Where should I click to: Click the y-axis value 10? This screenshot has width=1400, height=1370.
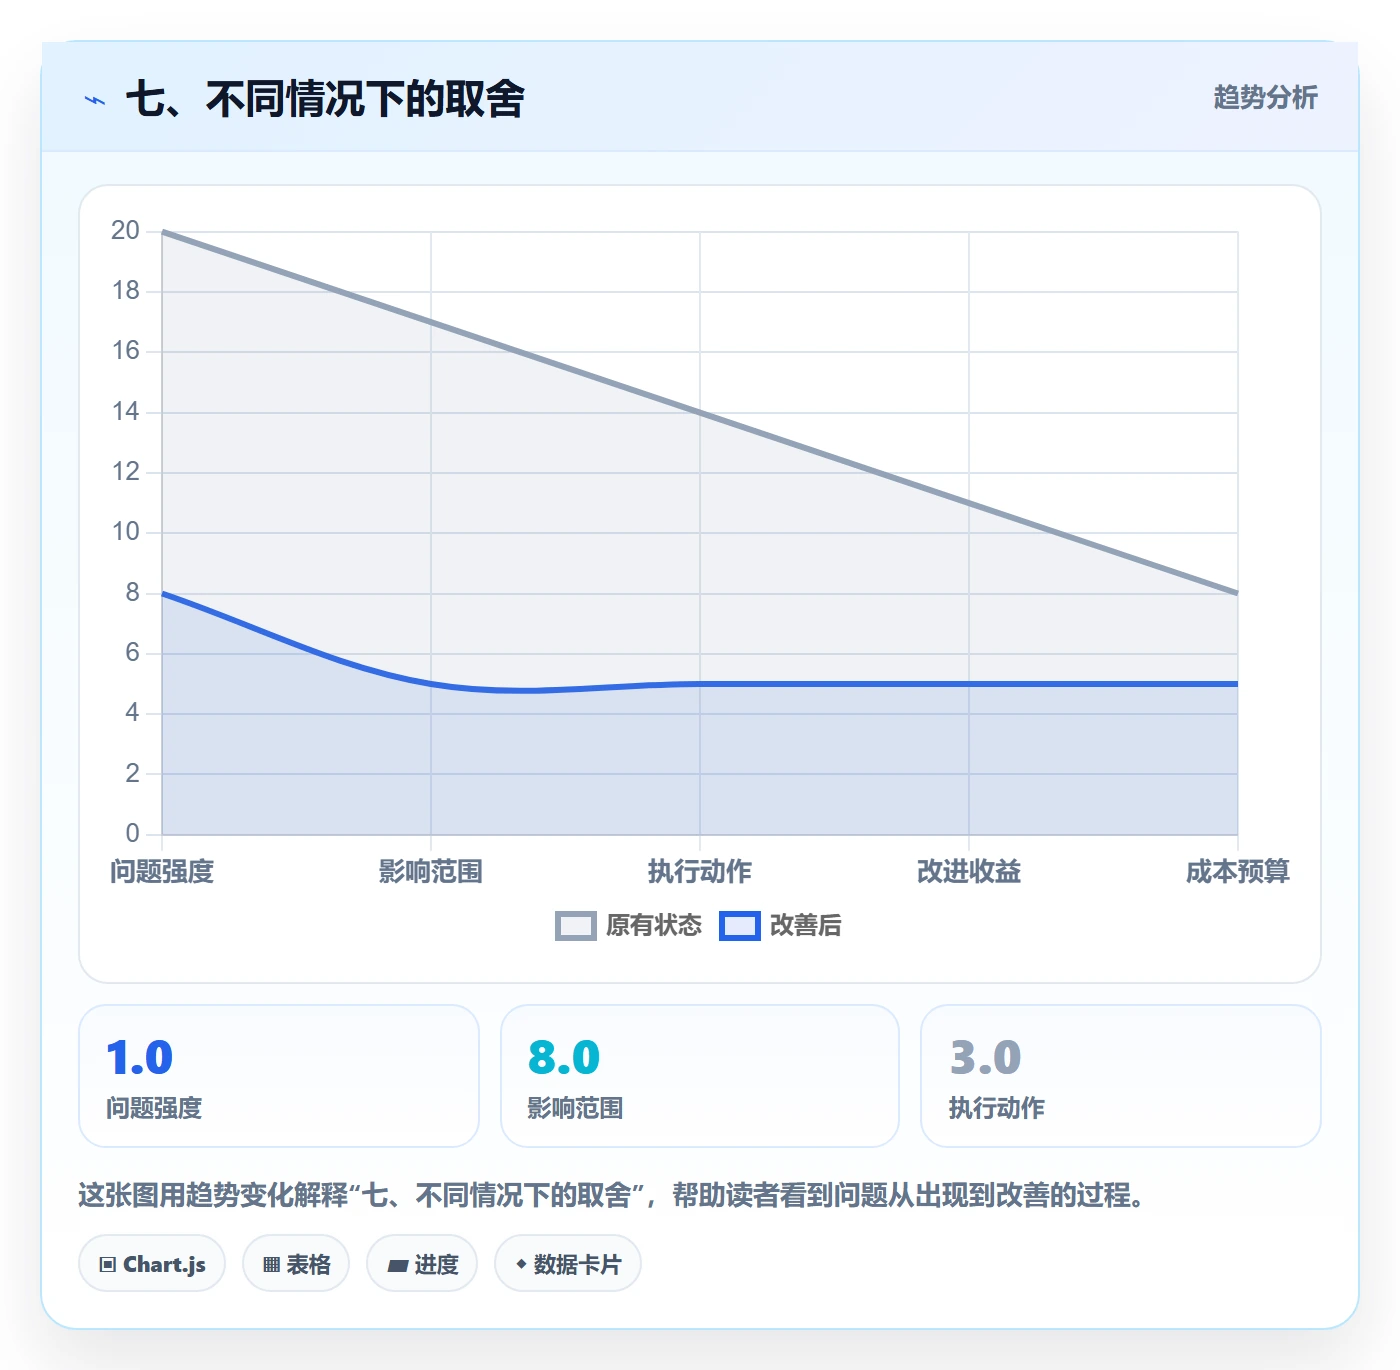[125, 532]
